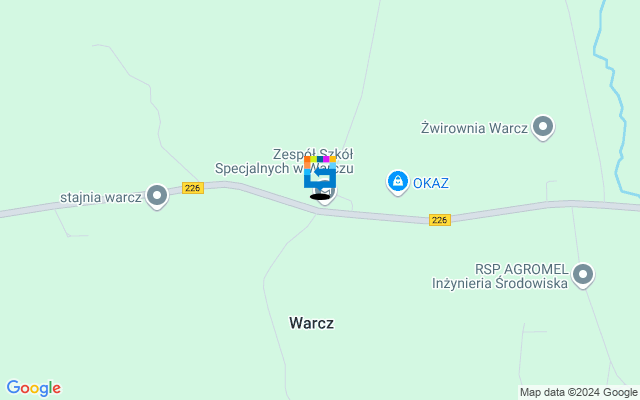Viewport: 640px width, 400px height.
Task: Click the Map data ©2024 Google attribution
Action: tap(578, 393)
